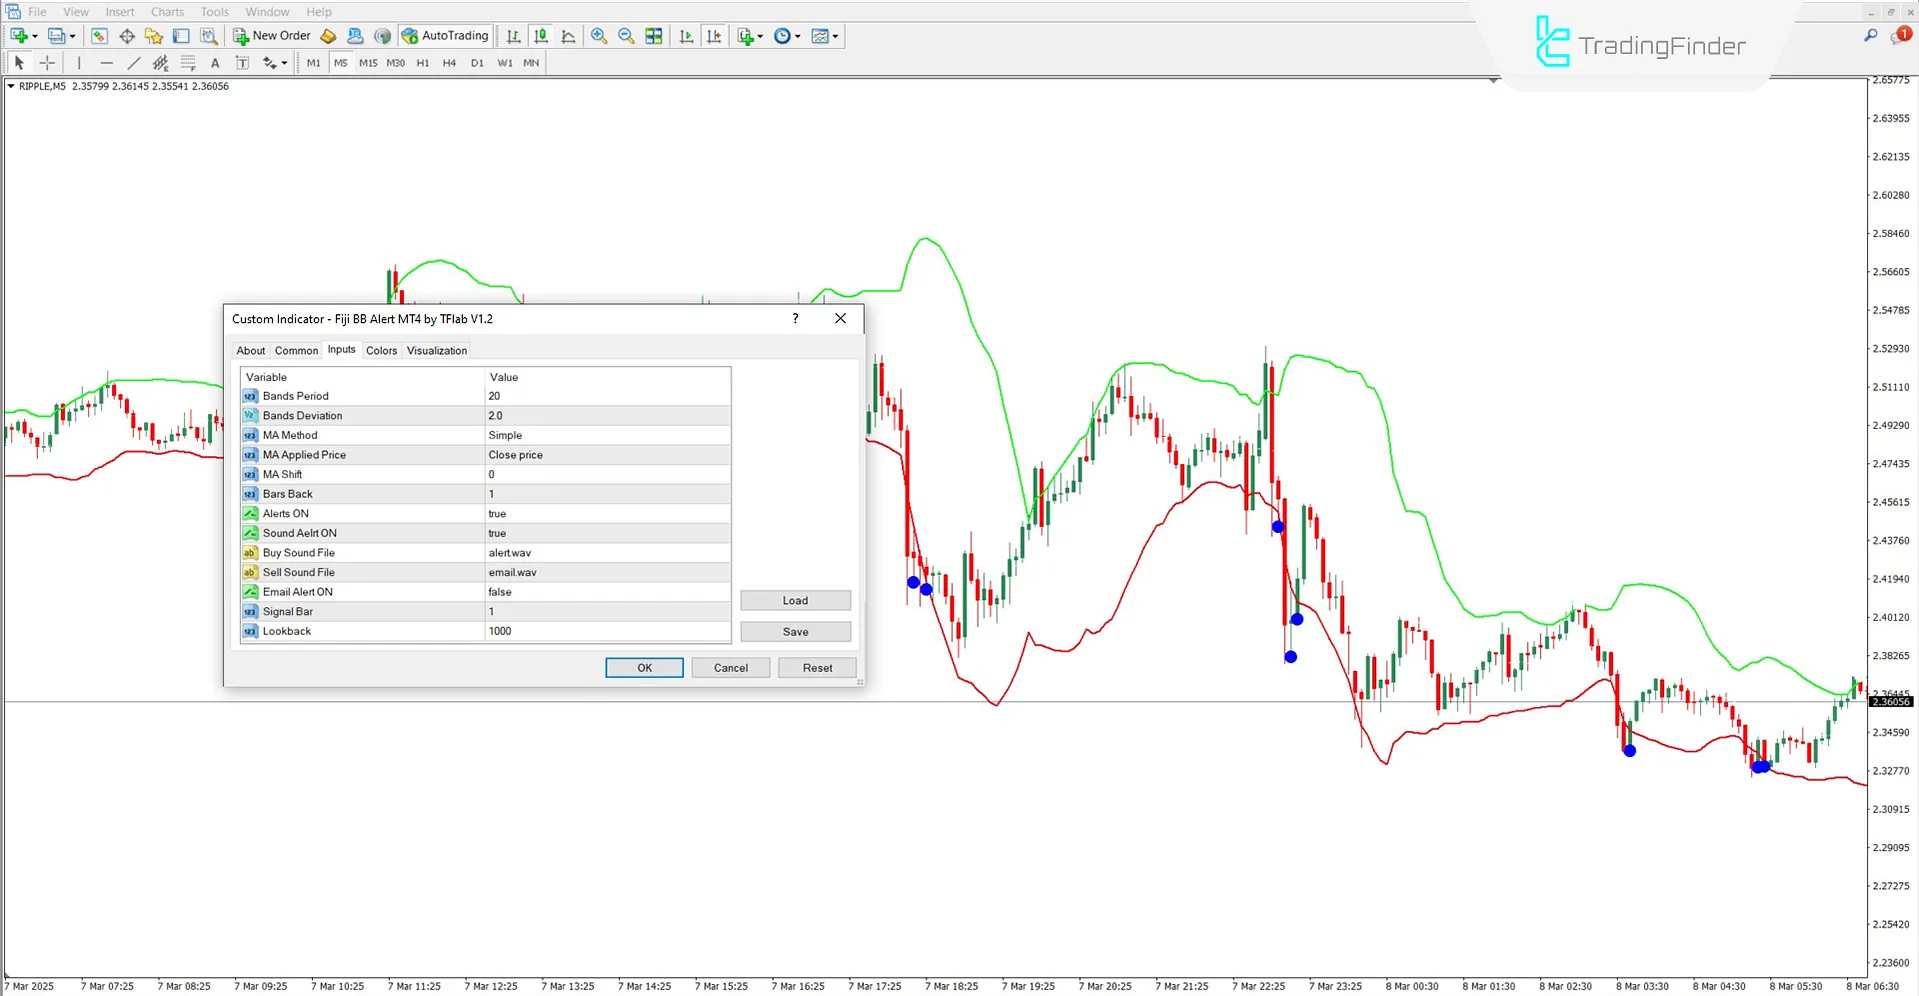Select the Text annotation tool
1919x996 pixels.
(215, 62)
